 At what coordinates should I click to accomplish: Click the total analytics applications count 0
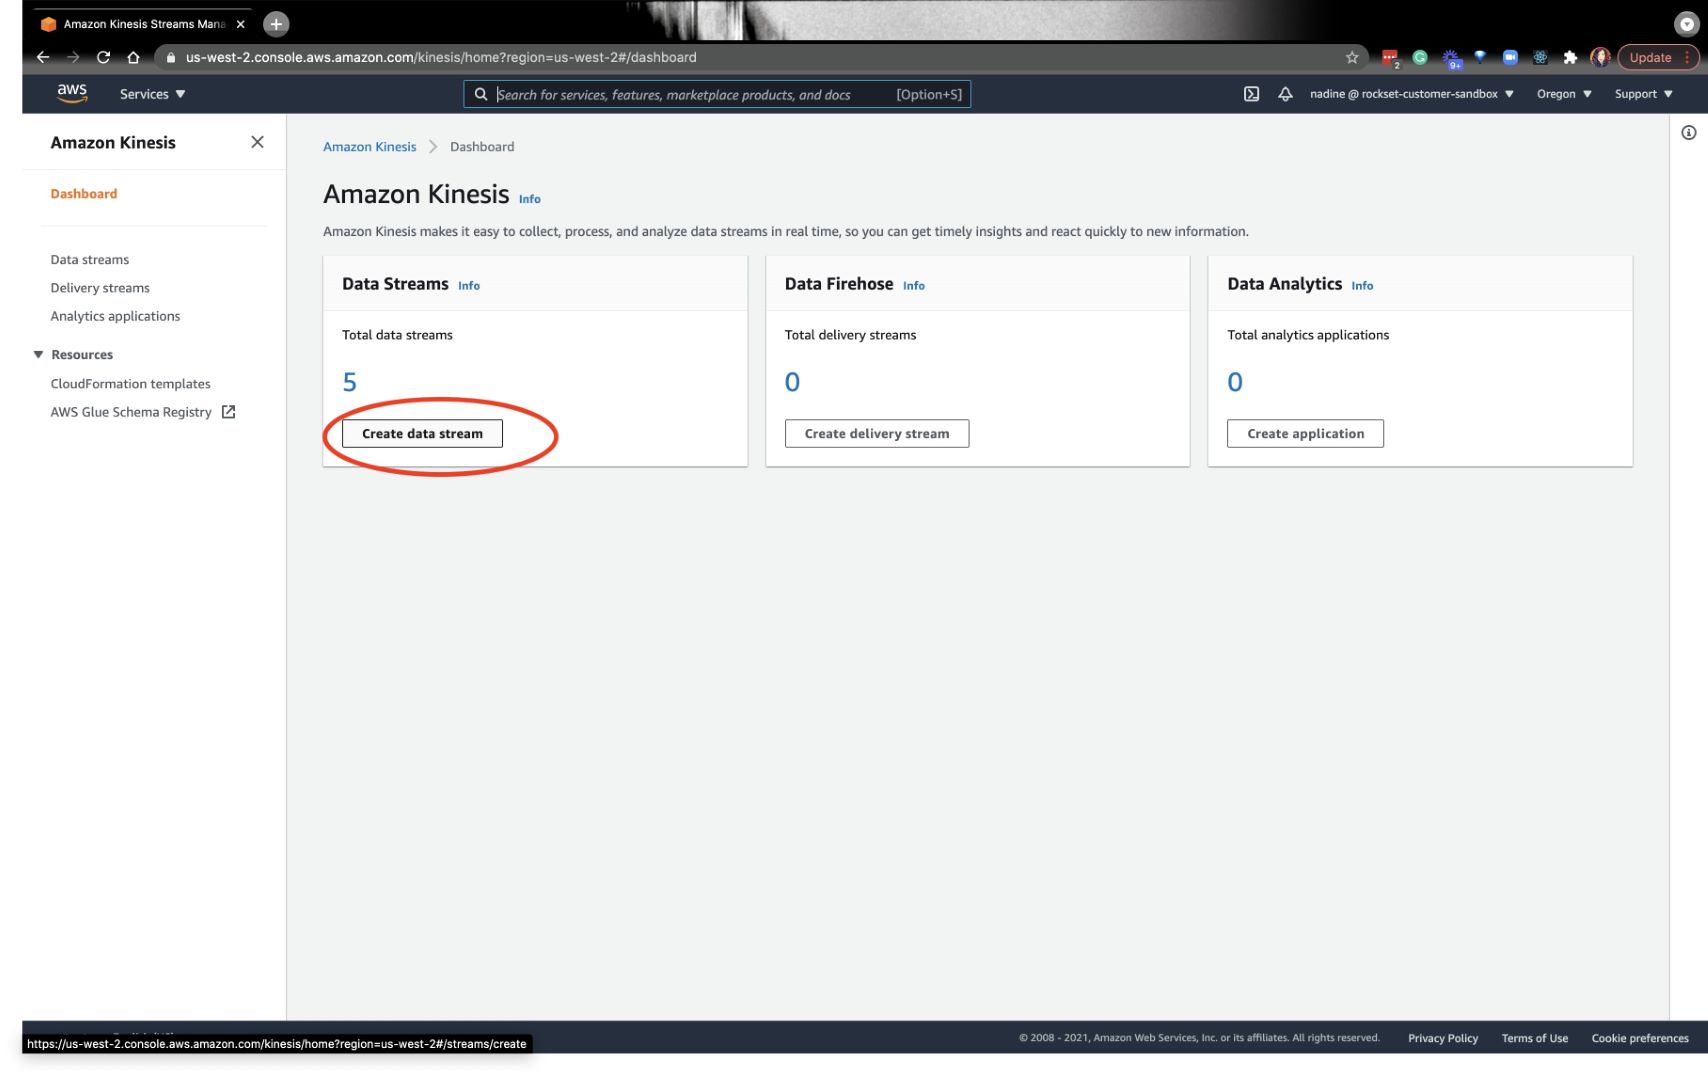point(1235,382)
